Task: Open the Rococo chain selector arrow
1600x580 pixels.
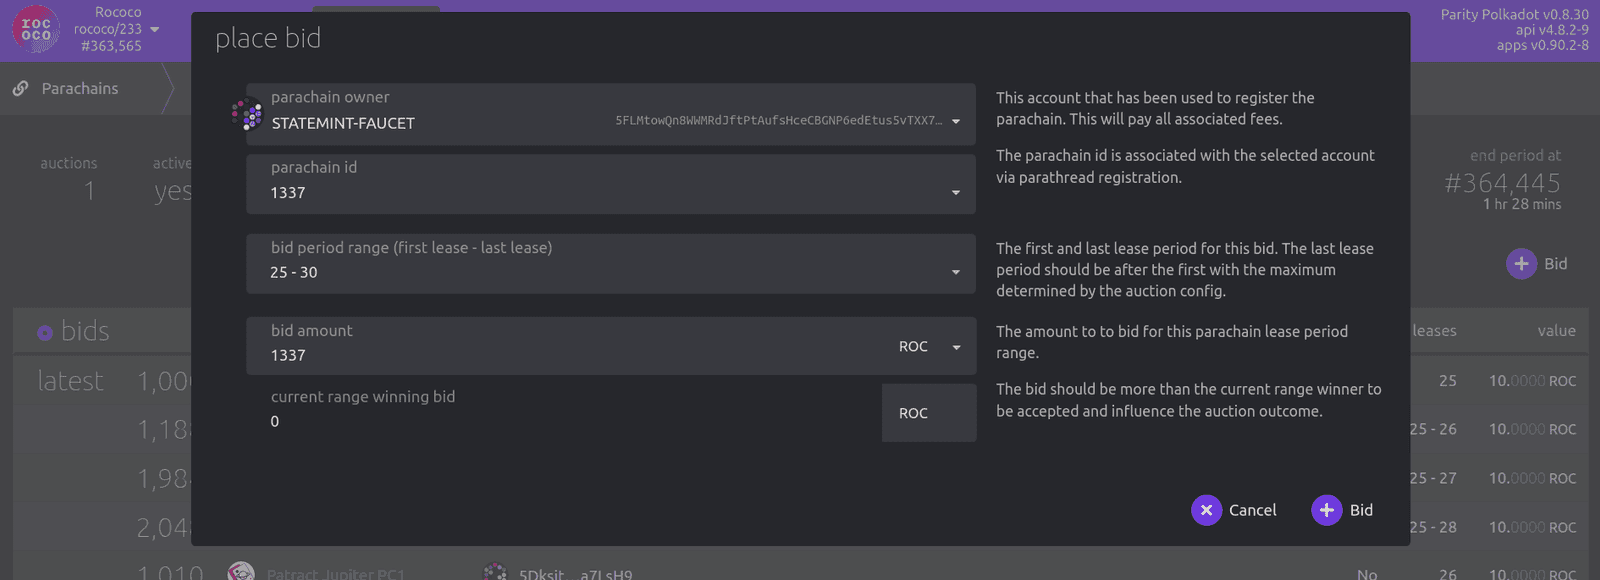Action: pos(155,30)
